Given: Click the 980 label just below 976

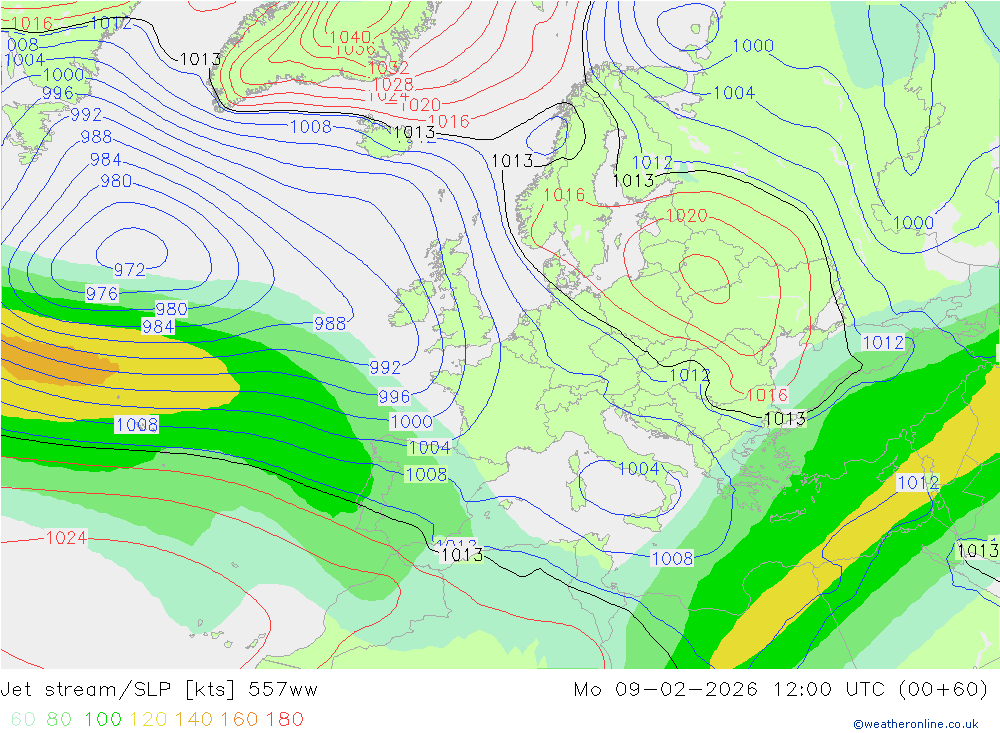Looking at the screenshot, I should pos(172,309).
